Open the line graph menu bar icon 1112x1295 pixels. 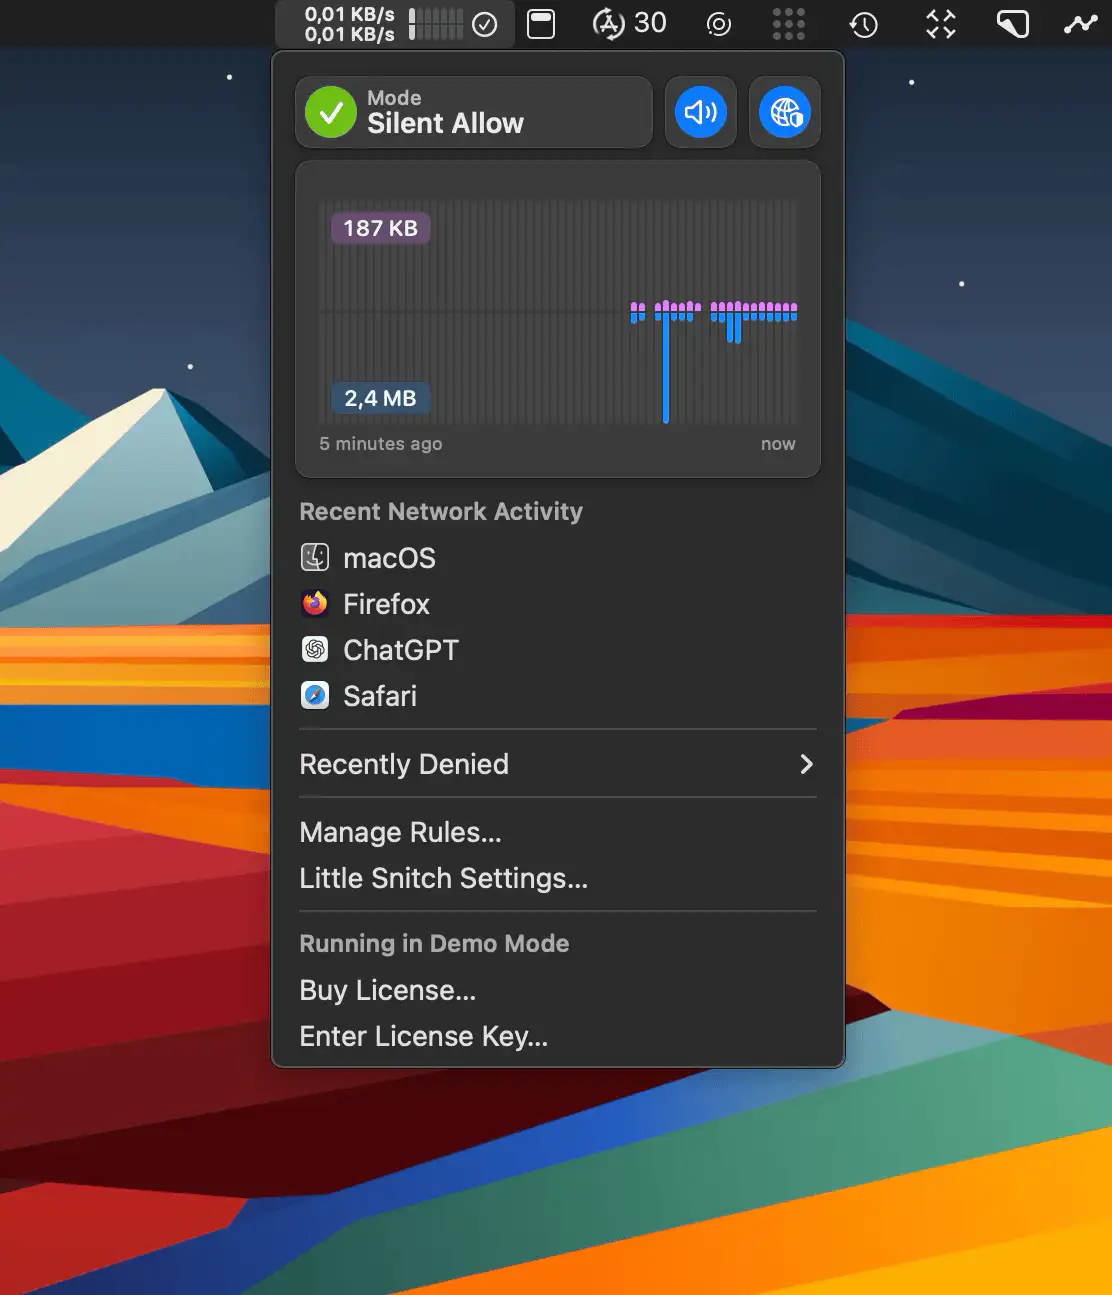(x=1080, y=24)
